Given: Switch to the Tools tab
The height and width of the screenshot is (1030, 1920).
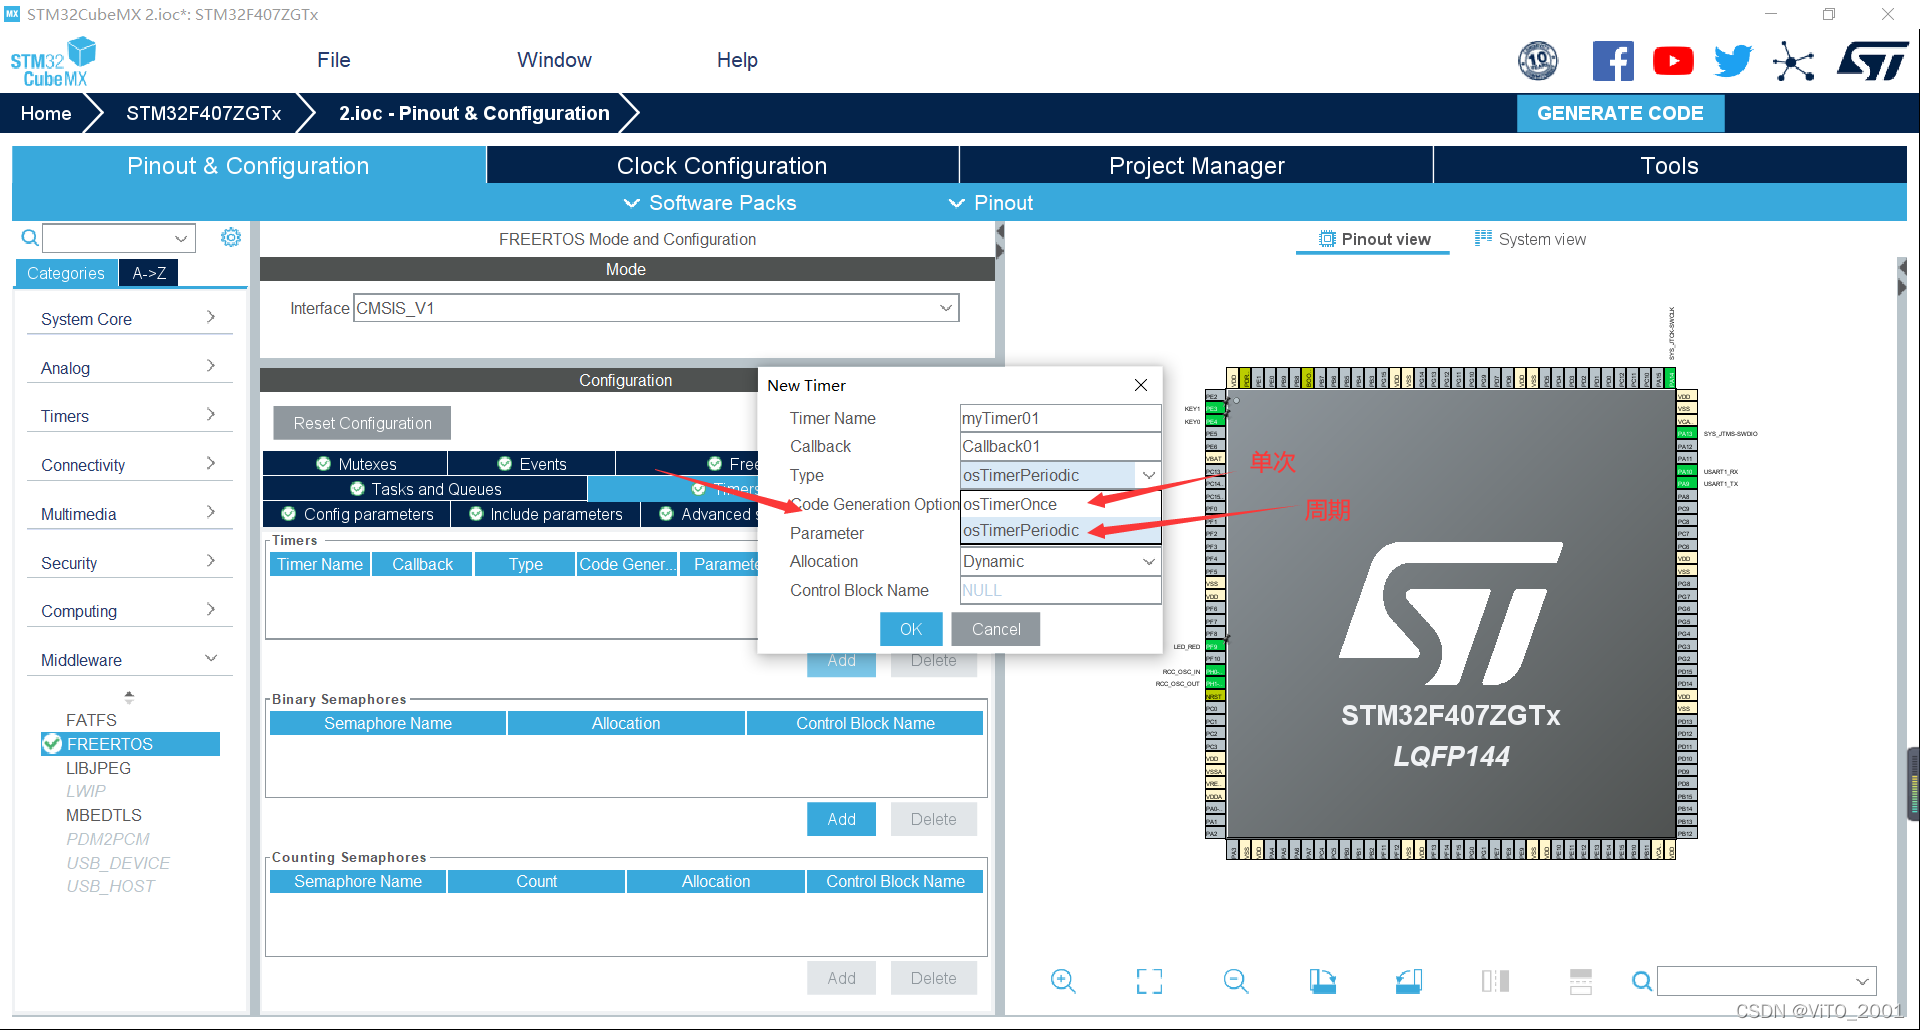Looking at the screenshot, I should [1669, 165].
